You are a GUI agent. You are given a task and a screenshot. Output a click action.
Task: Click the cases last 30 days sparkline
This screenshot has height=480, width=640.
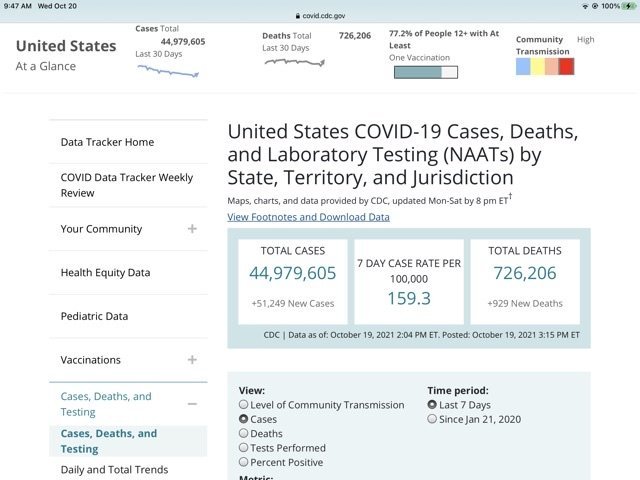pos(167,70)
